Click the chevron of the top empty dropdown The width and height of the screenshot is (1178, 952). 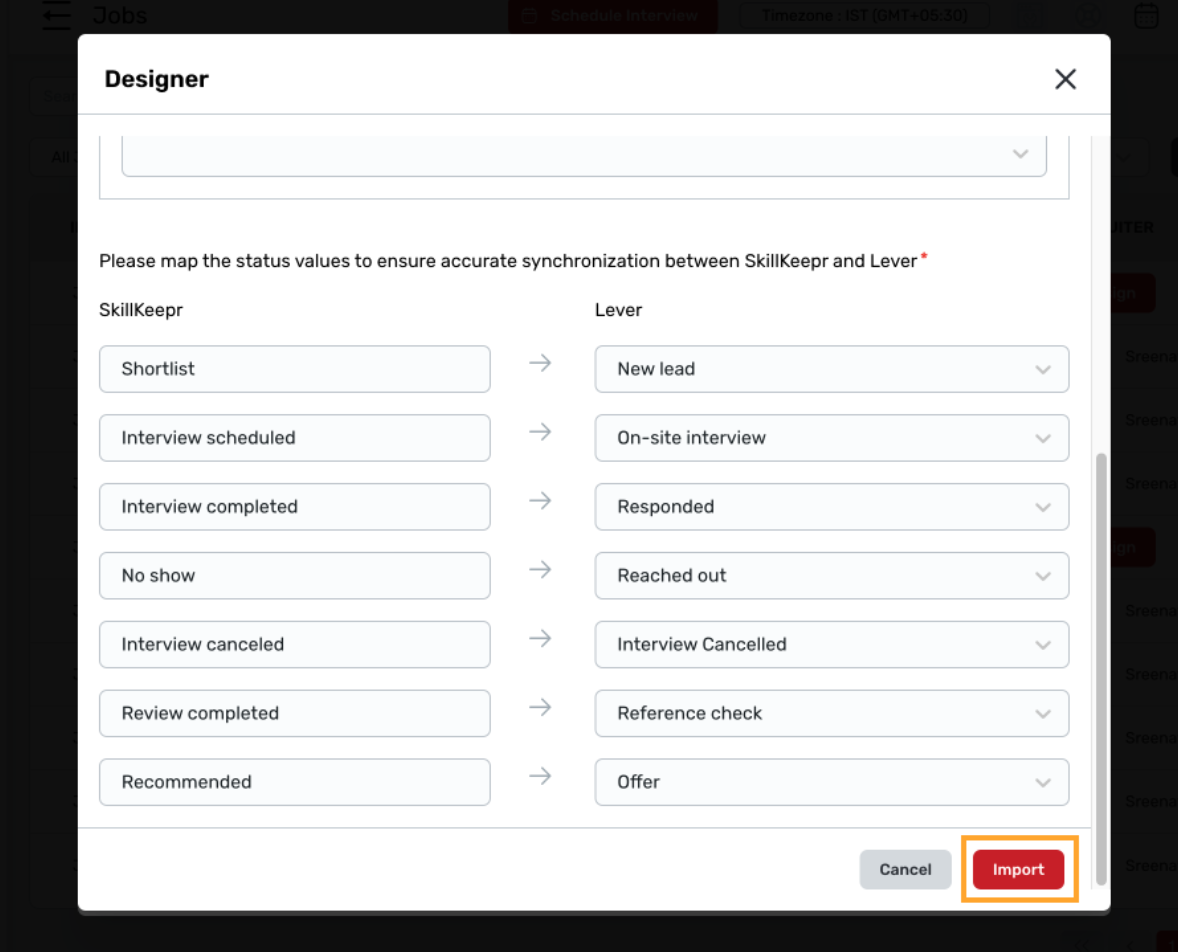click(x=1020, y=154)
